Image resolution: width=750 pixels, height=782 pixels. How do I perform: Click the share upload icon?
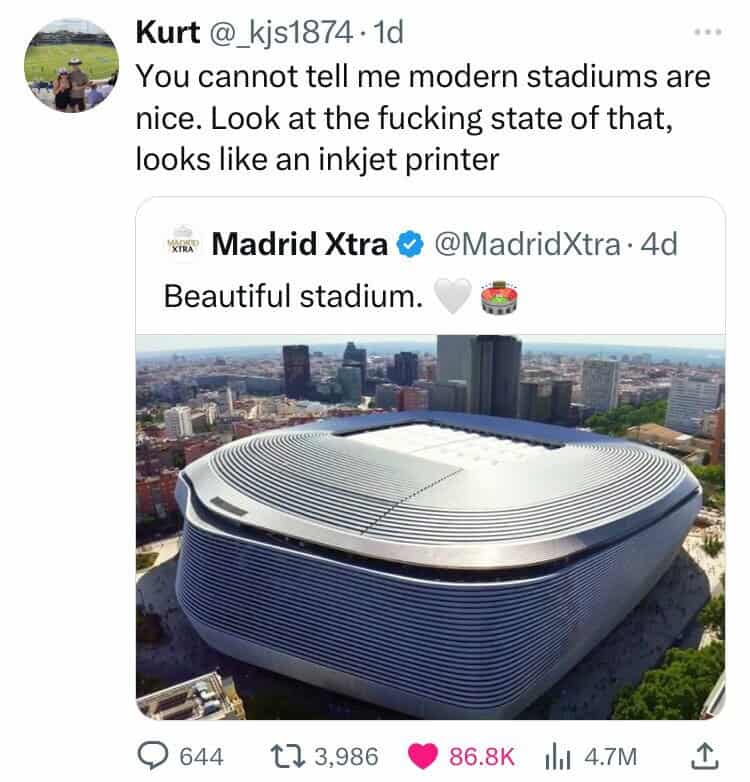point(705,756)
